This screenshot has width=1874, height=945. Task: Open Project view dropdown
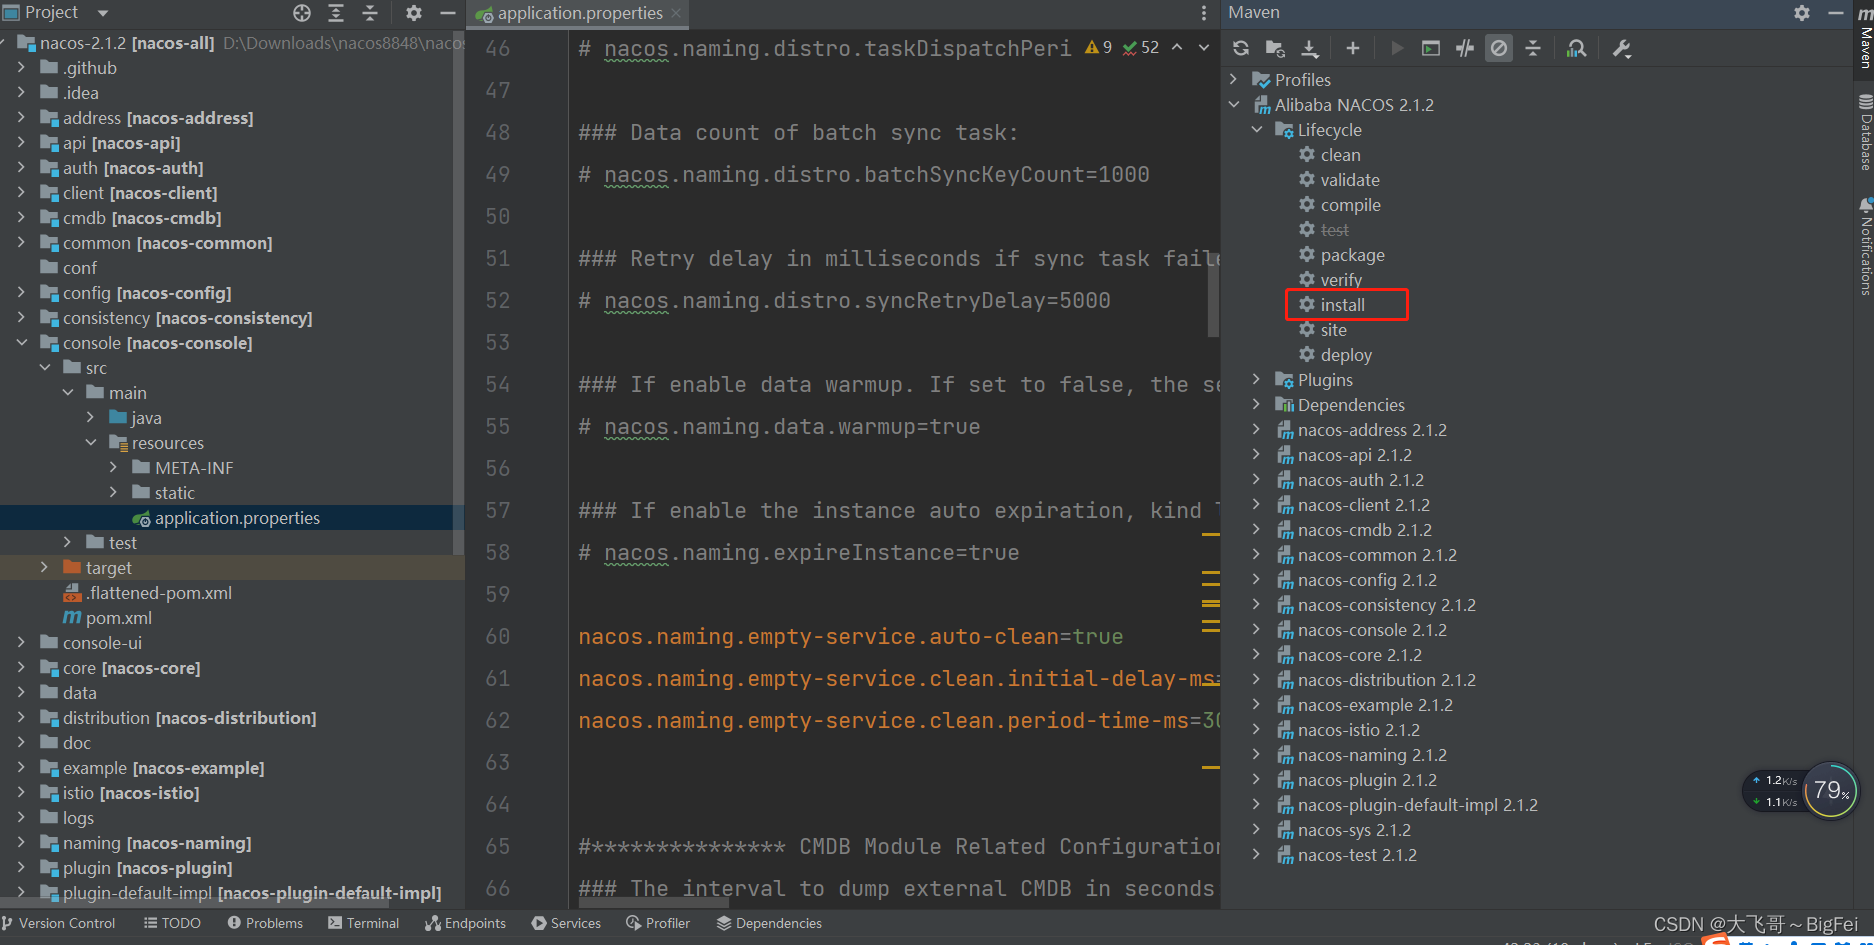102,13
